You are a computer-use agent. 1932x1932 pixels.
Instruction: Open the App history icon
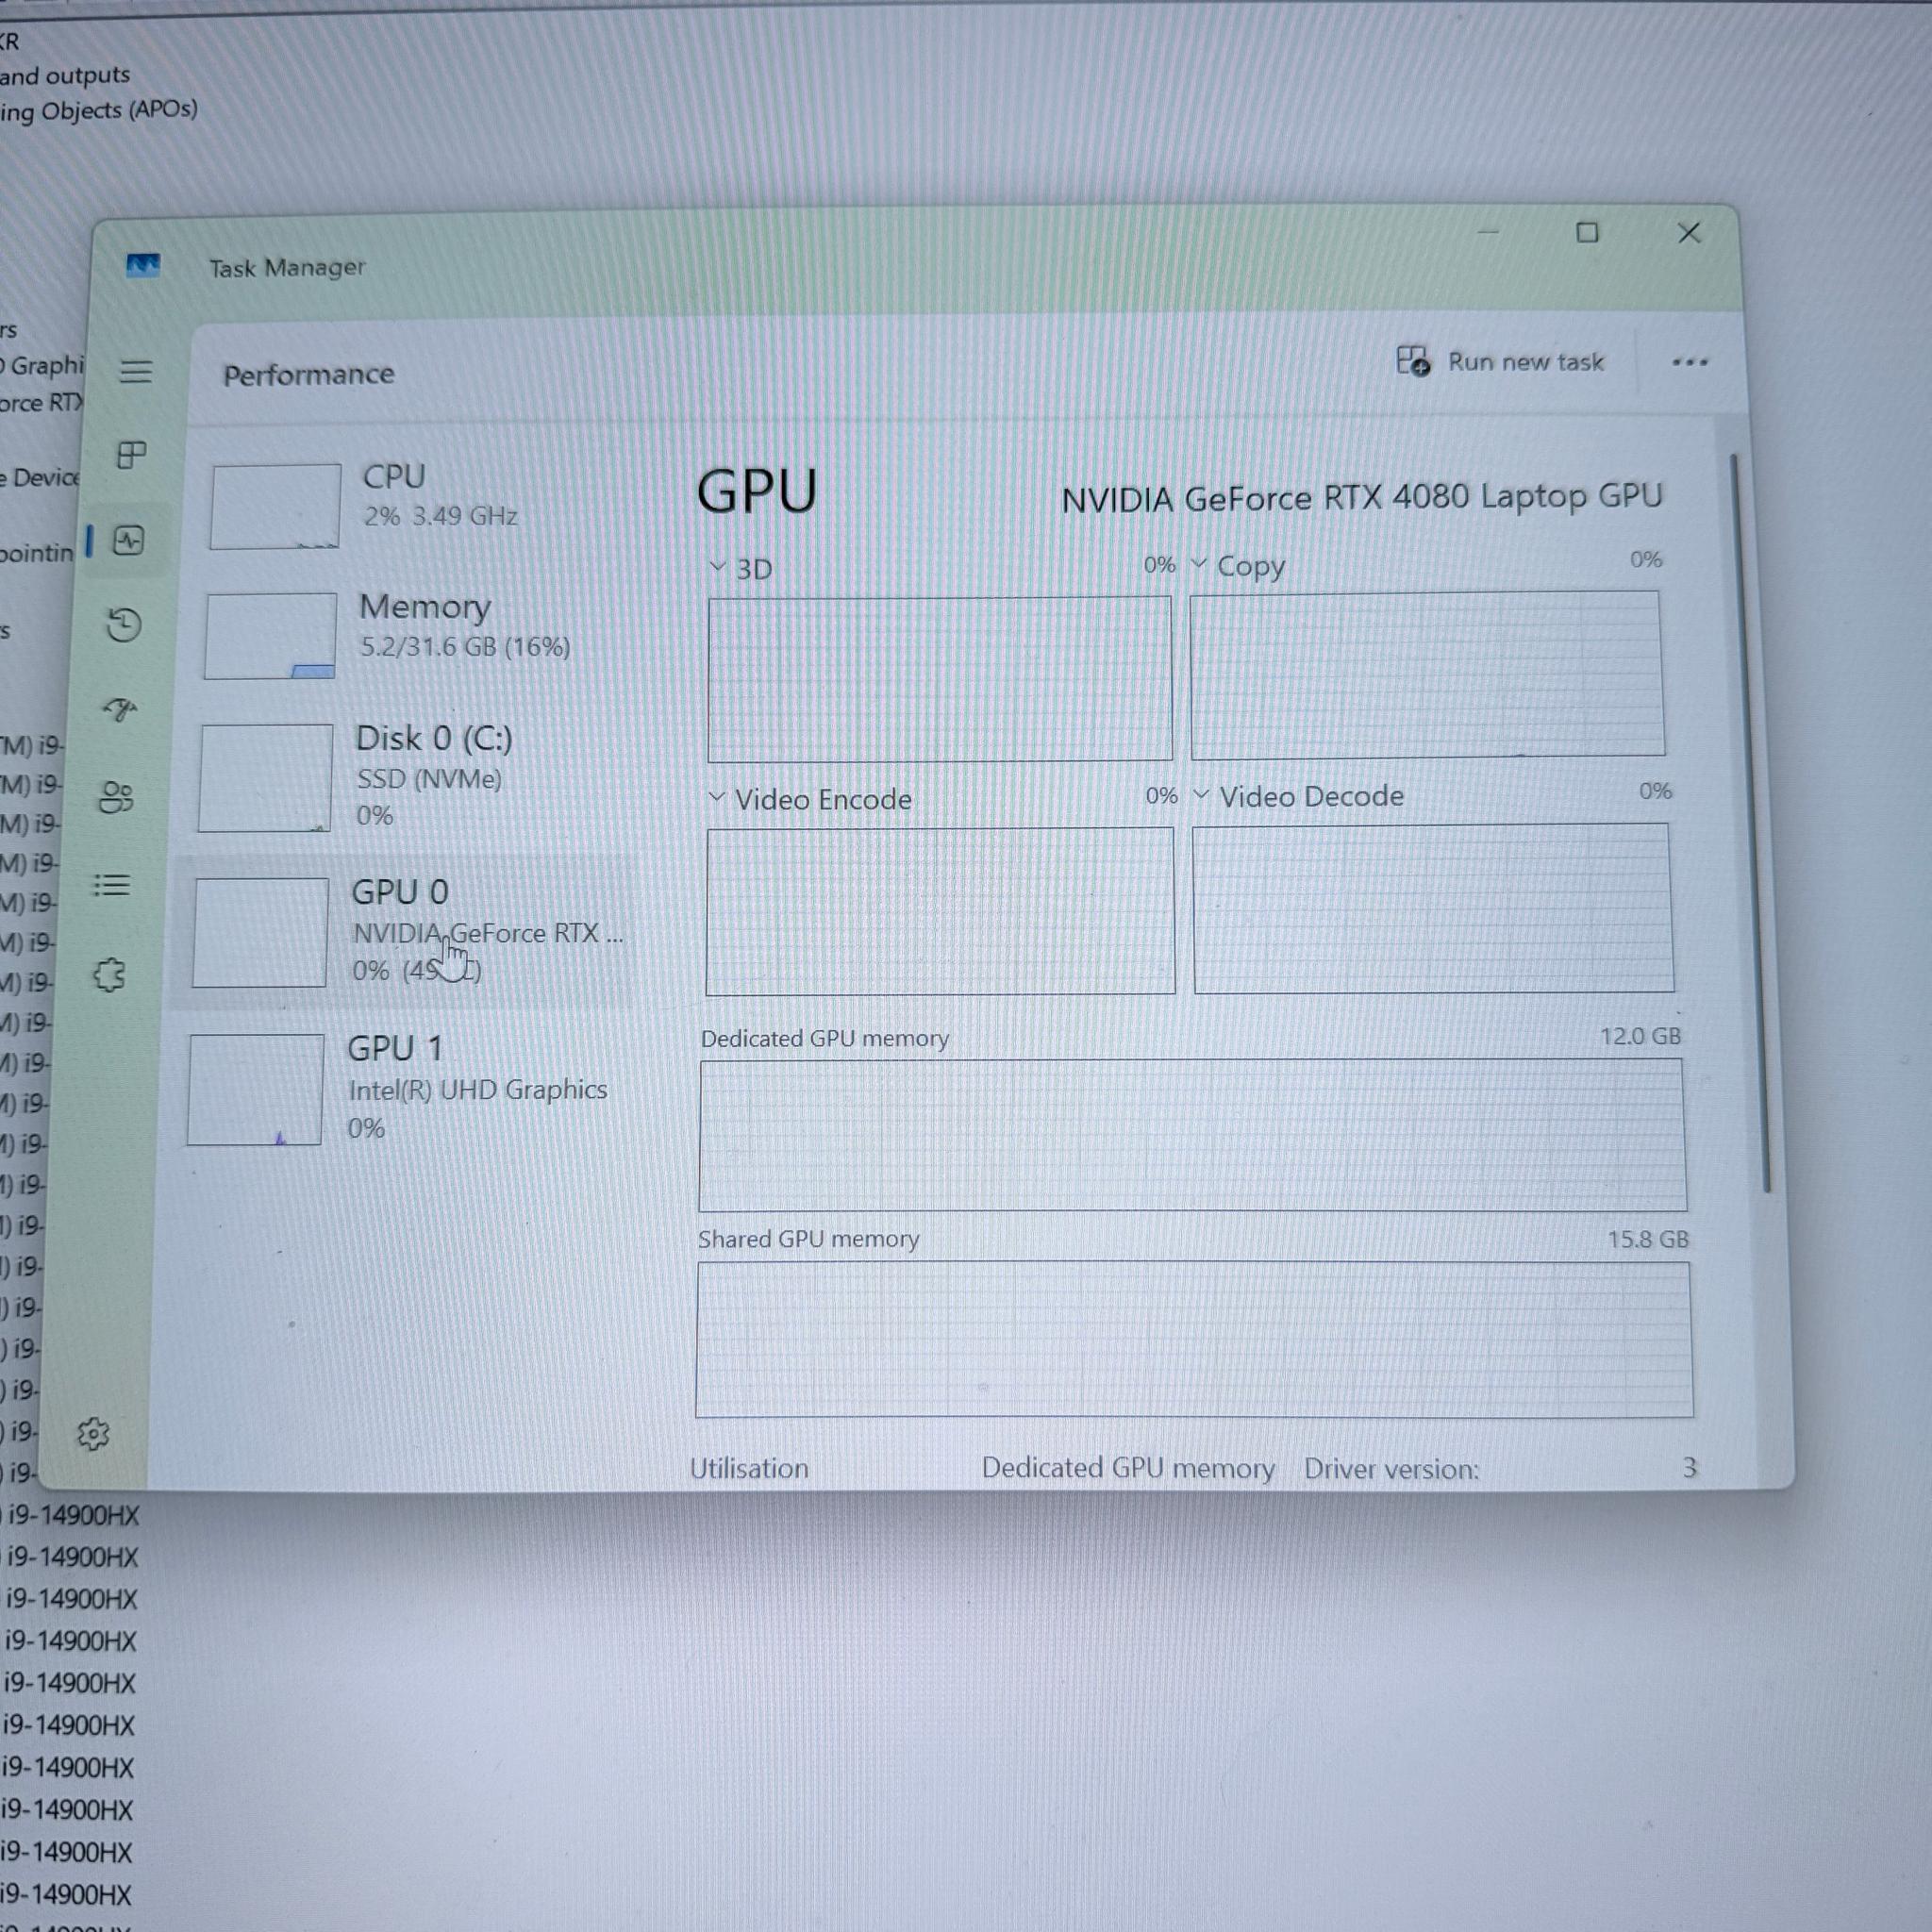[x=124, y=625]
